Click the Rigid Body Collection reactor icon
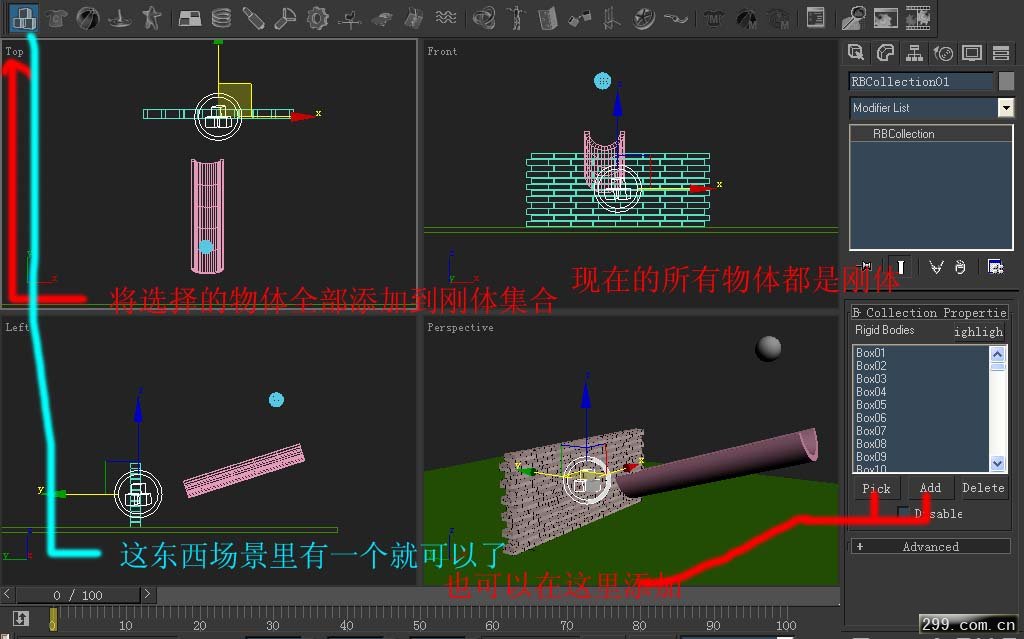Viewport: 1024px width, 639px height. coord(25,17)
